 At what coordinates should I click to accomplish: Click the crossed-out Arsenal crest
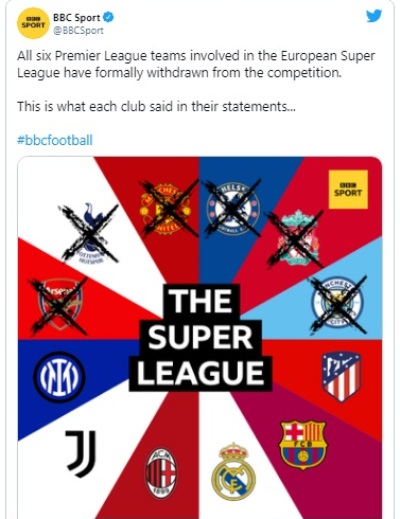click(59, 306)
